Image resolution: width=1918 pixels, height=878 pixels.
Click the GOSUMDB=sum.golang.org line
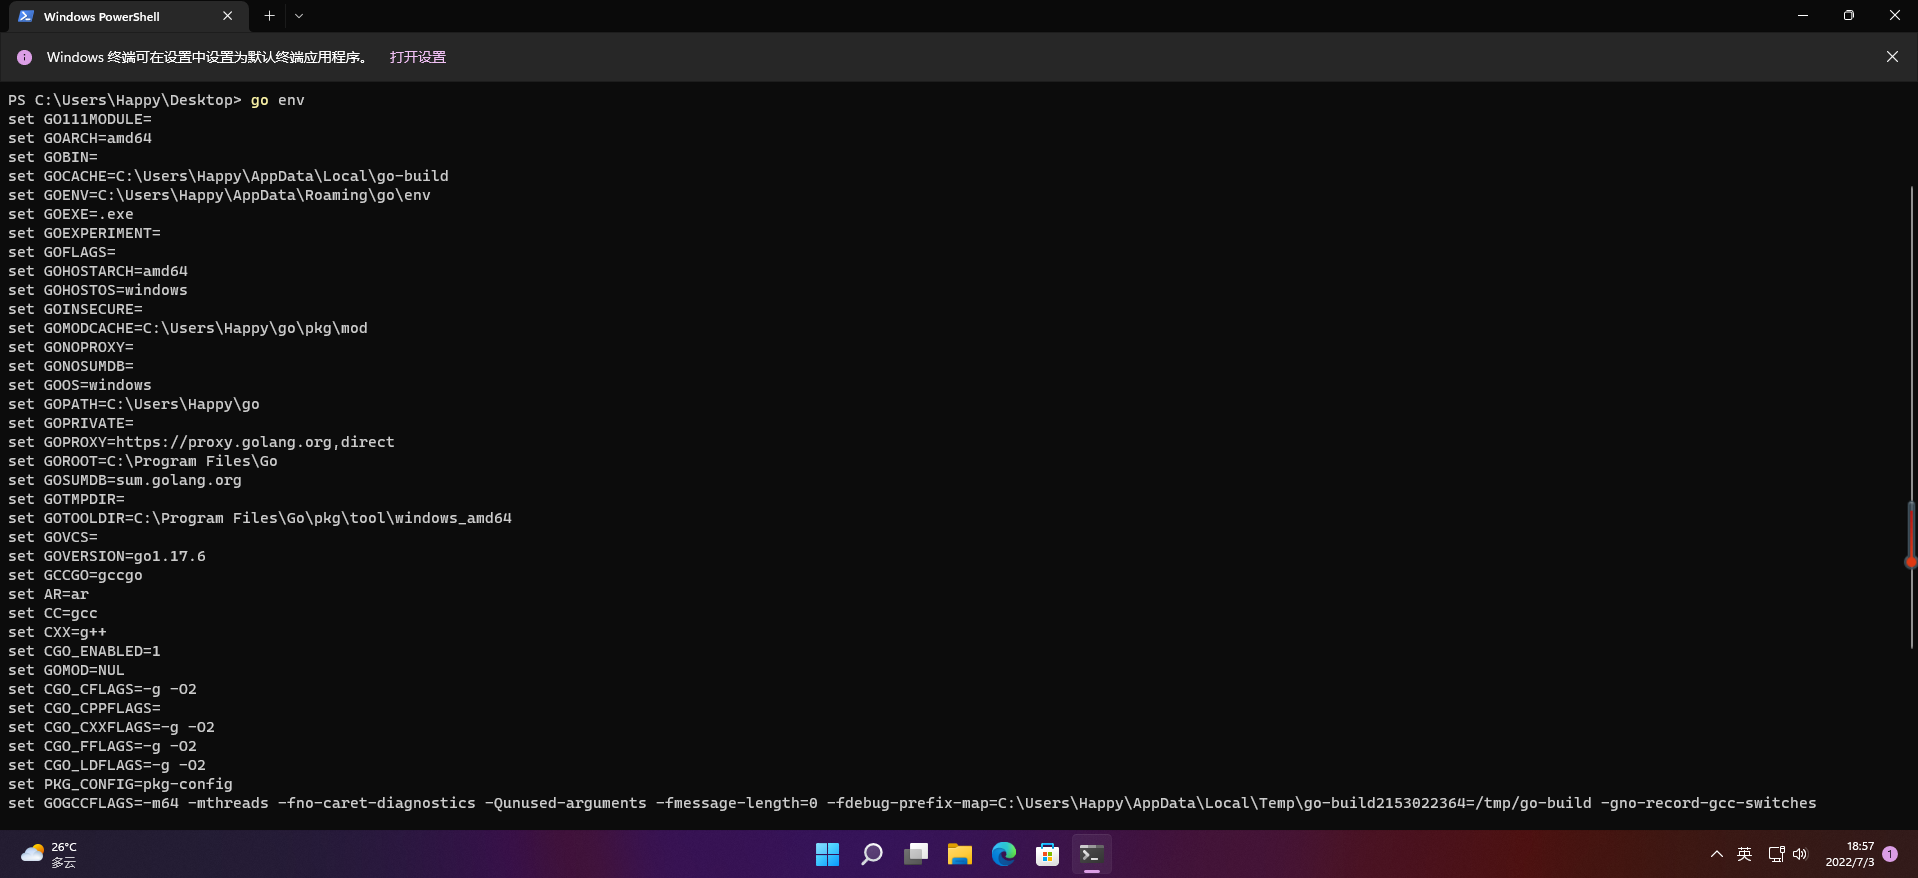pos(125,480)
